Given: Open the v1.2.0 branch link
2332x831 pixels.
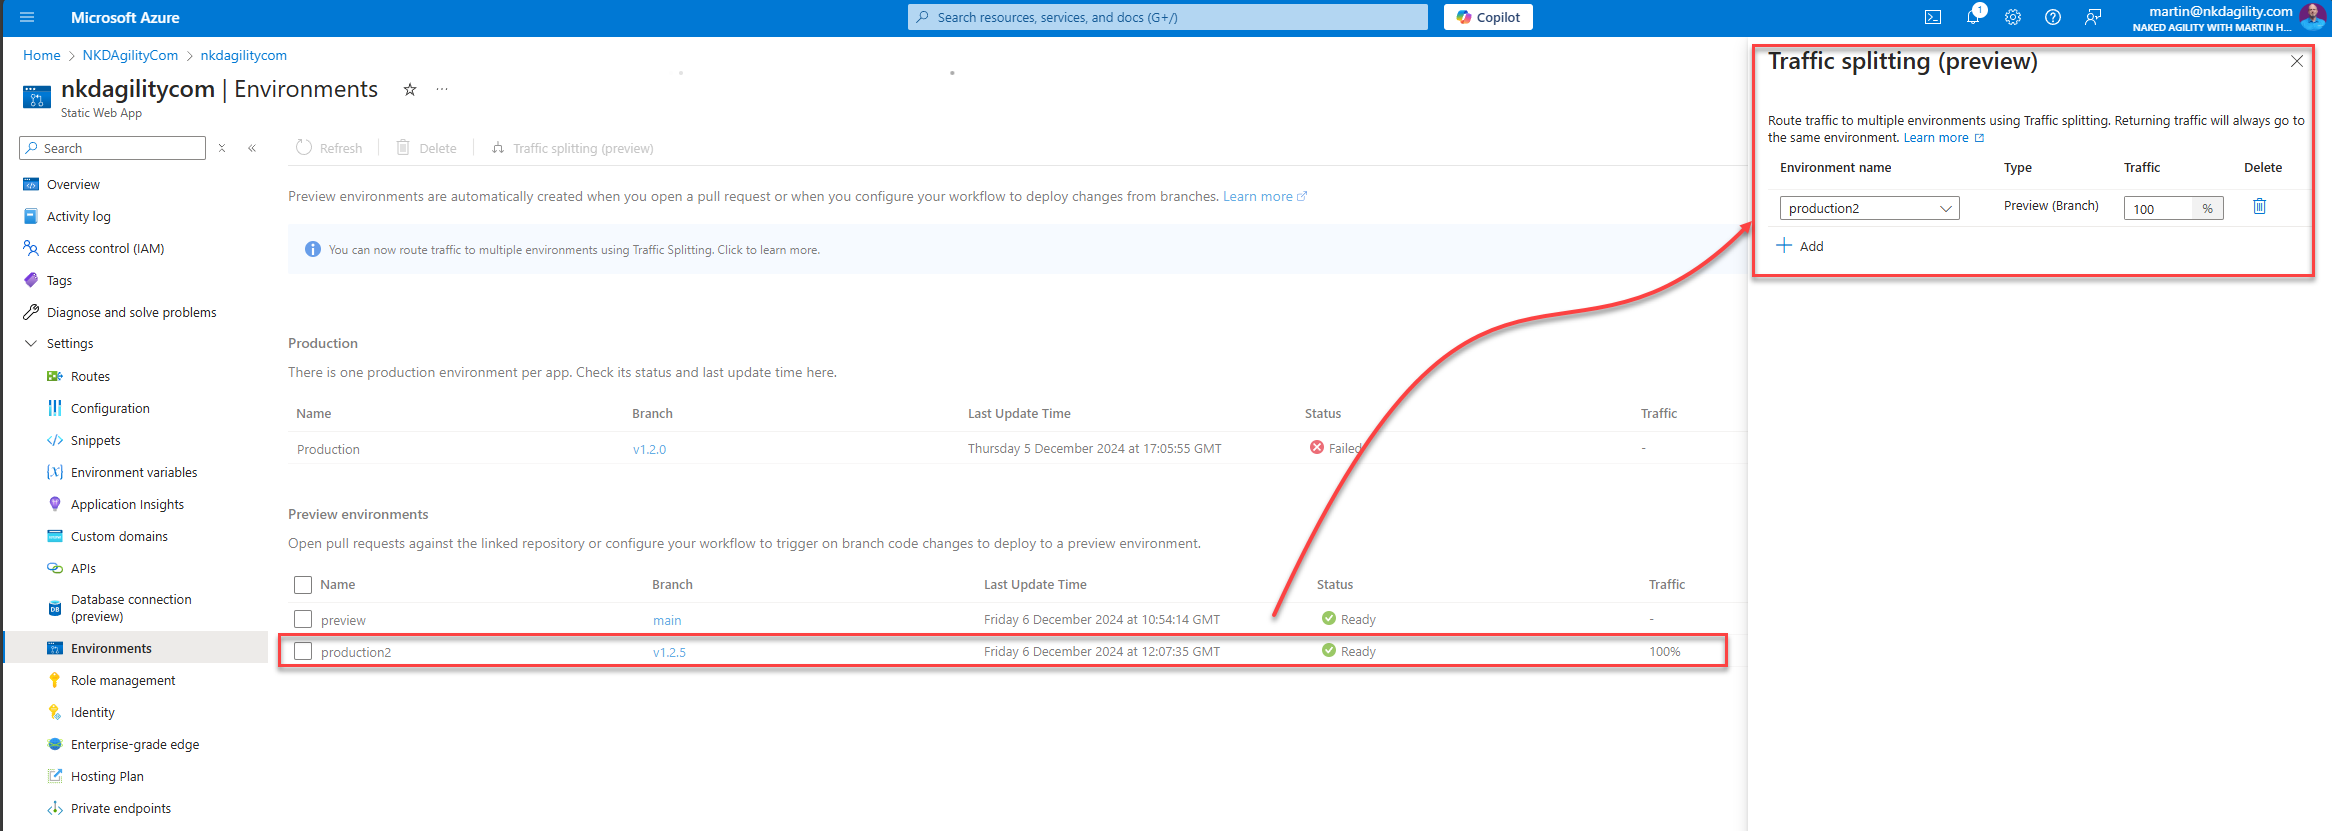Looking at the screenshot, I should (649, 449).
